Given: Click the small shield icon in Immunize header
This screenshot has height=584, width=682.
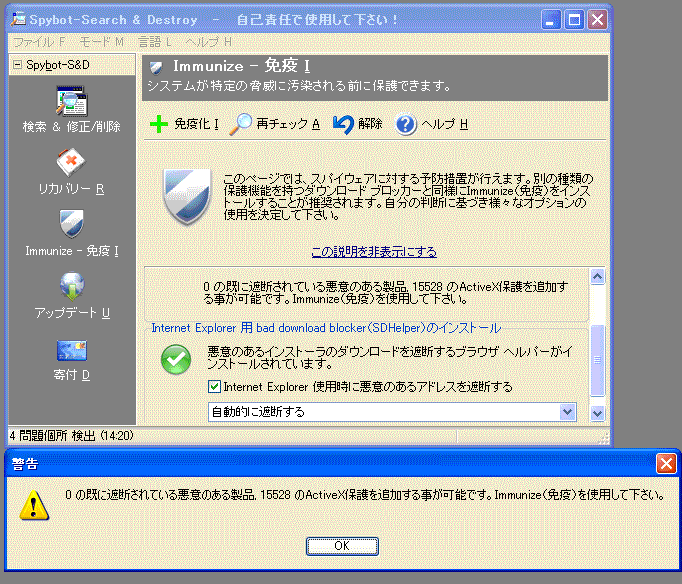Looking at the screenshot, I should [156, 67].
